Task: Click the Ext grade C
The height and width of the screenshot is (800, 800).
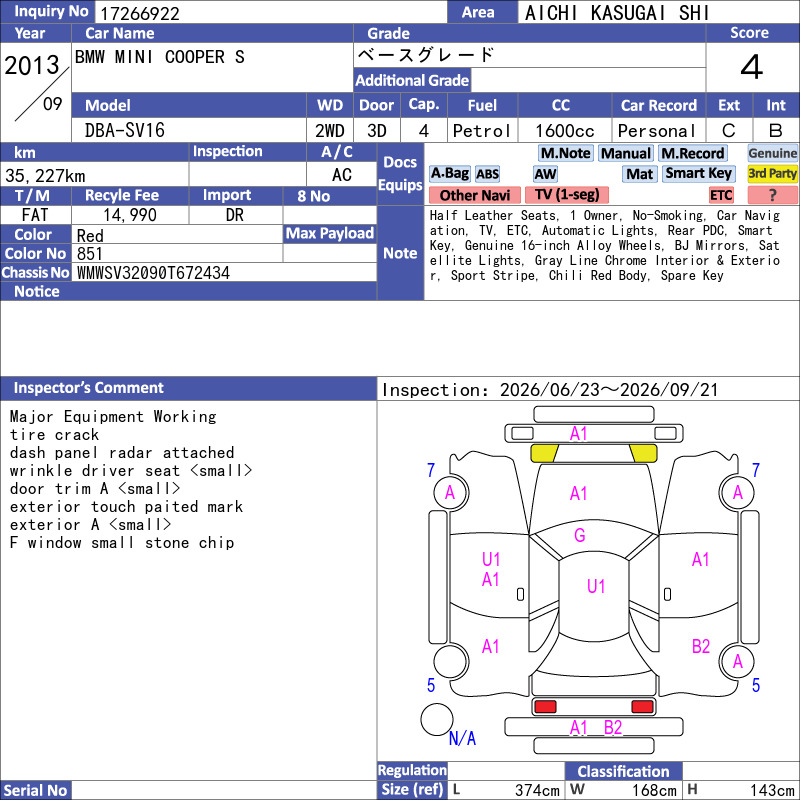Action: 729,131
